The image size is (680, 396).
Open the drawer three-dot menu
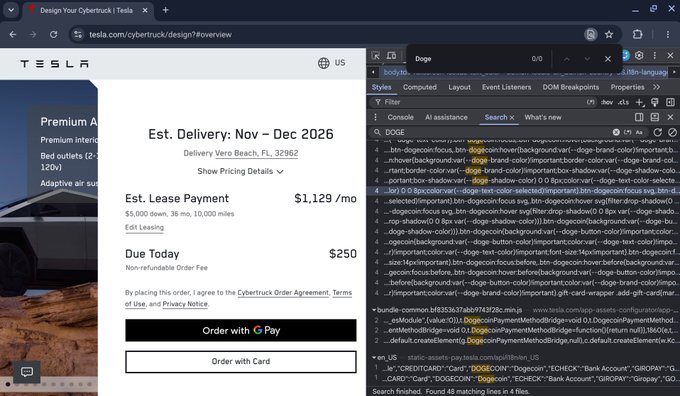[376, 117]
